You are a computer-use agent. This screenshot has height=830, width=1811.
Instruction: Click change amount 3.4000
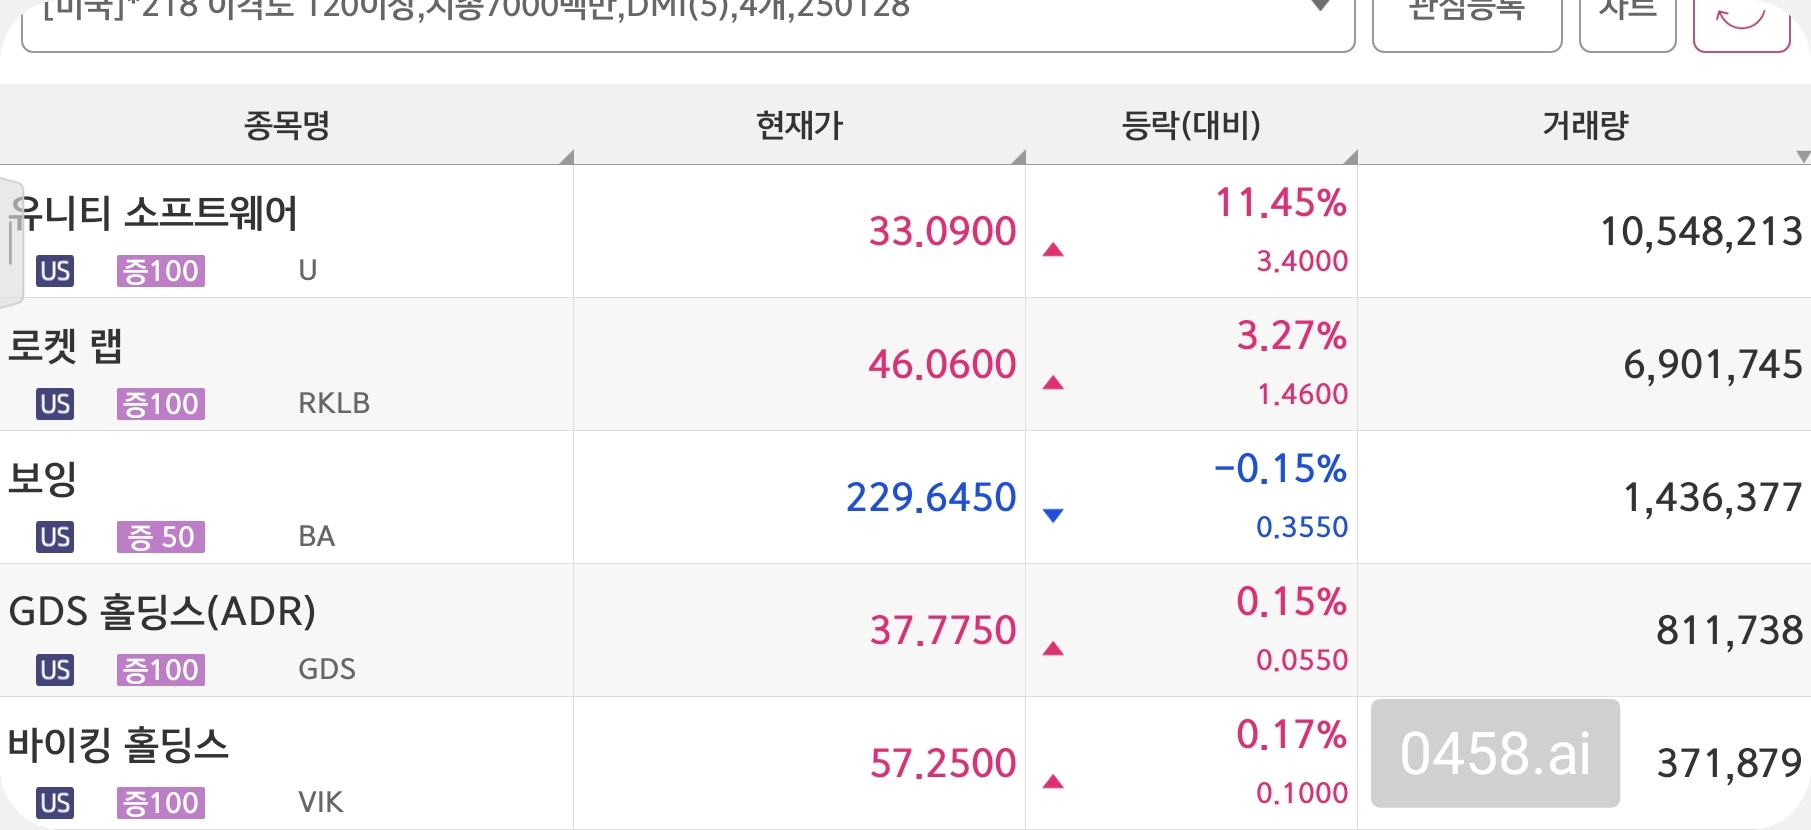coord(1302,261)
